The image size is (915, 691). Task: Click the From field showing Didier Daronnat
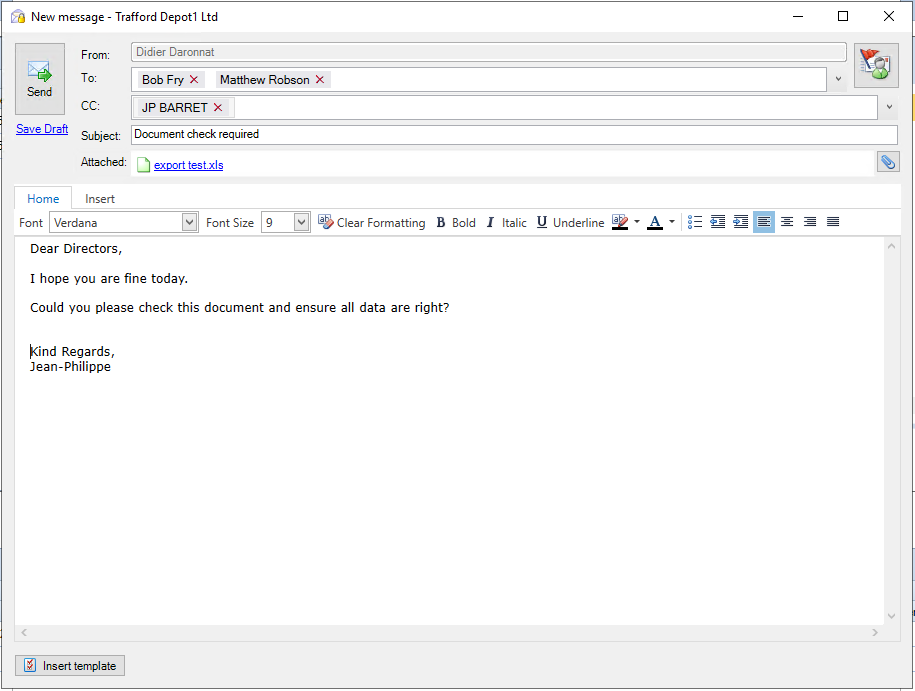(x=489, y=52)
